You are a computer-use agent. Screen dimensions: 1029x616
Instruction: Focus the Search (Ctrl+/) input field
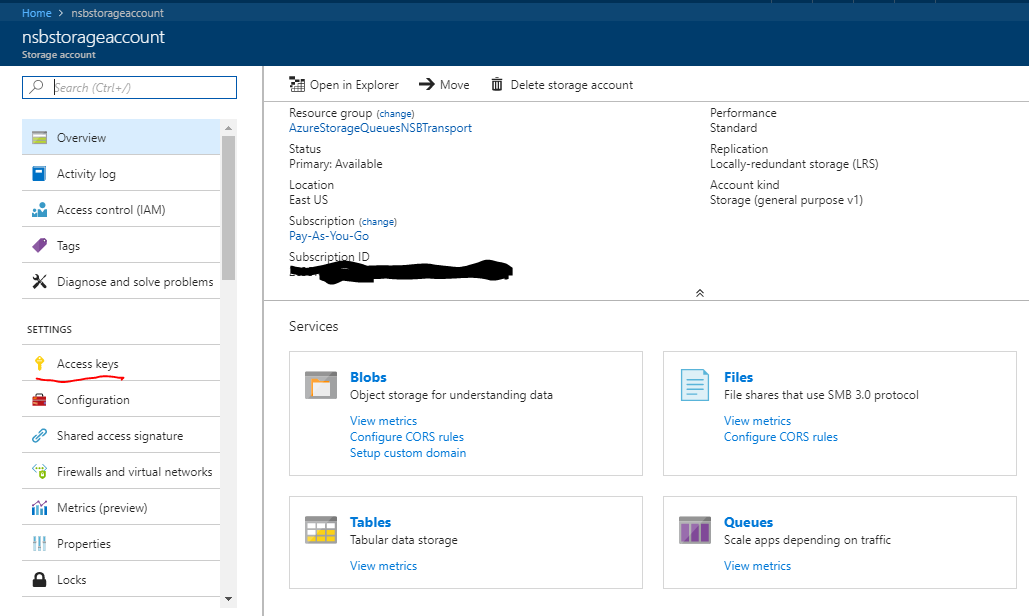(x=129, y=87)
